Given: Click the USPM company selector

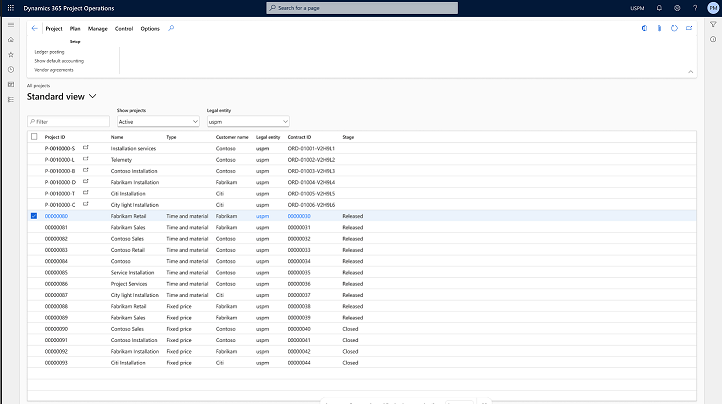Looking at the screenshot, I should click(x=637, y=8).
